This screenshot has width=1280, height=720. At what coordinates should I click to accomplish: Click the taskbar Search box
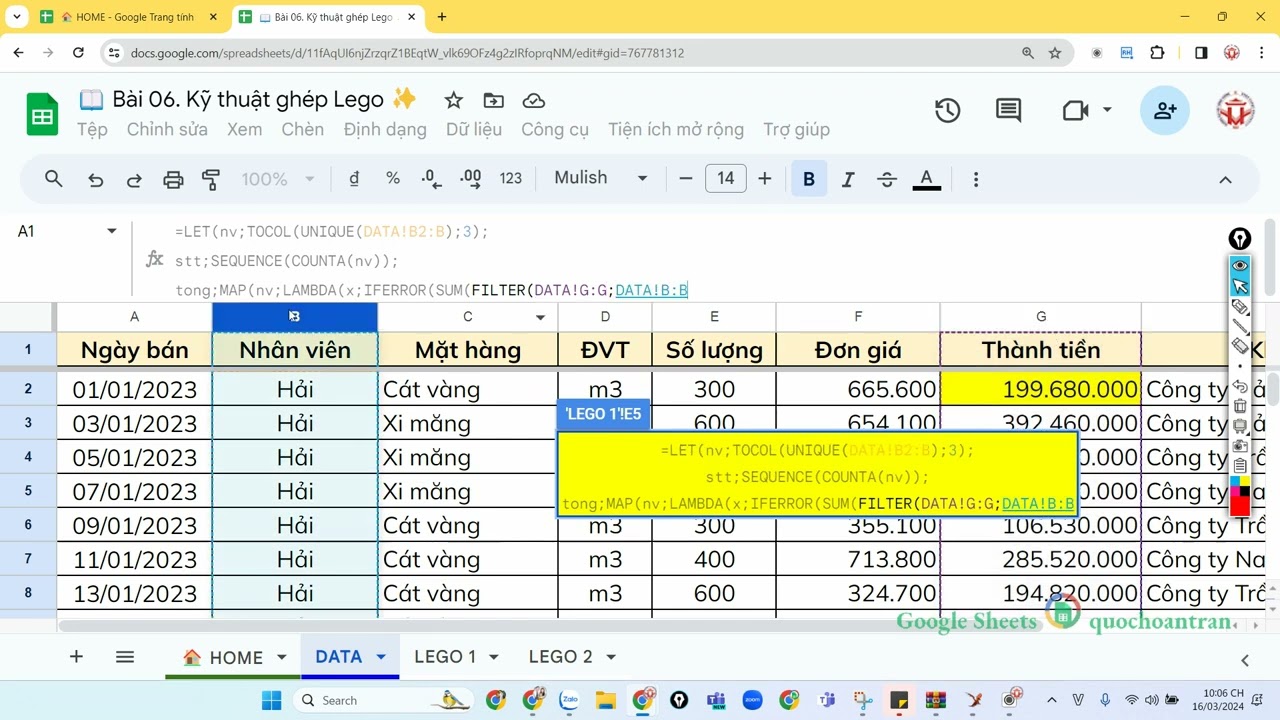[x=383, y=700]
